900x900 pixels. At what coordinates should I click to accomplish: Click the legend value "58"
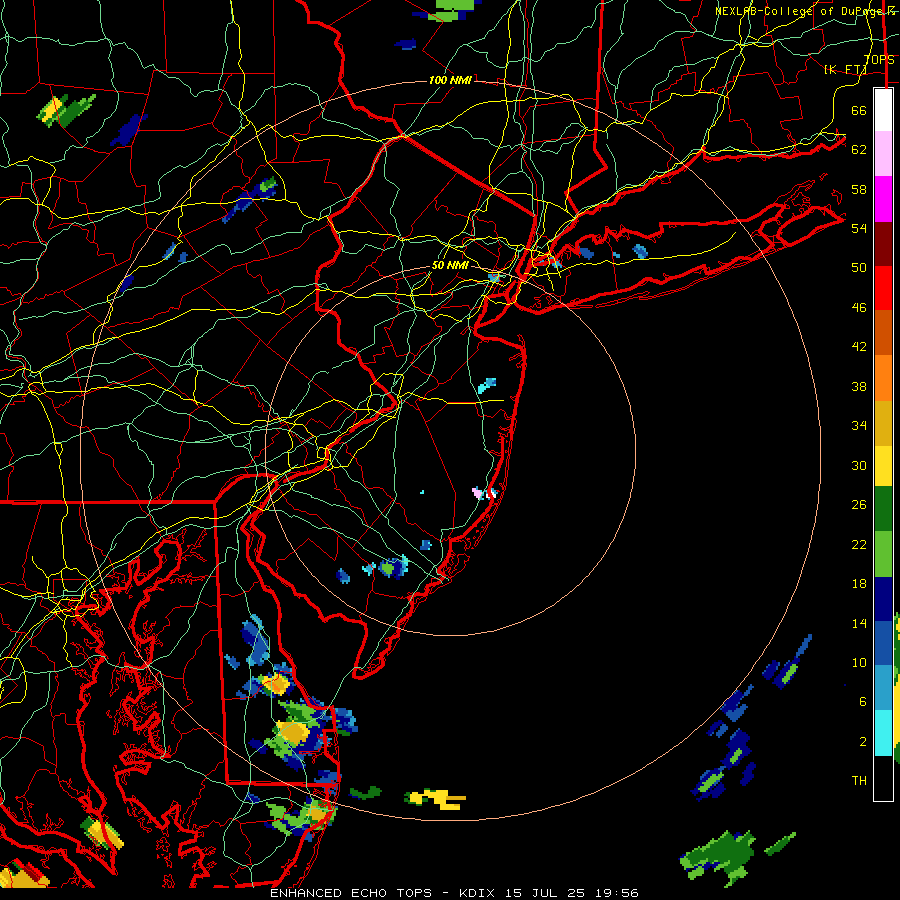coord(859,189)
